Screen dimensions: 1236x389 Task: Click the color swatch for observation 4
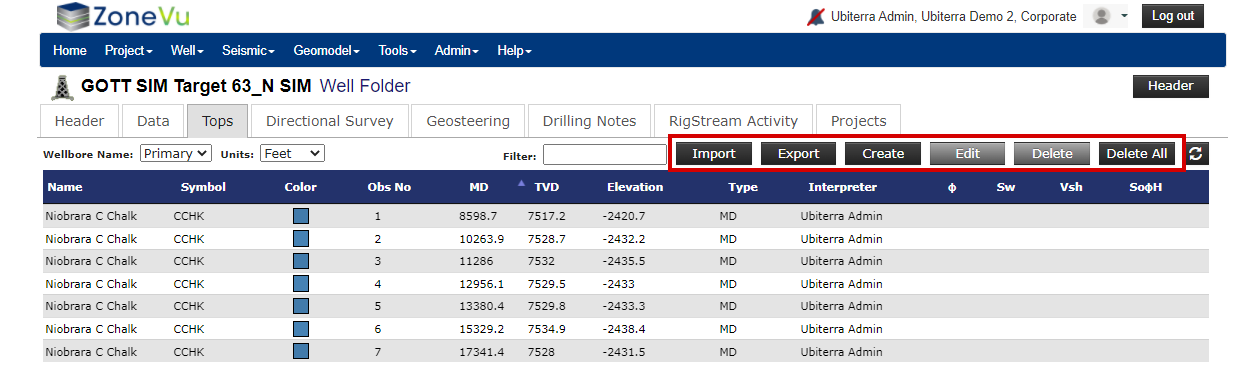301,283
